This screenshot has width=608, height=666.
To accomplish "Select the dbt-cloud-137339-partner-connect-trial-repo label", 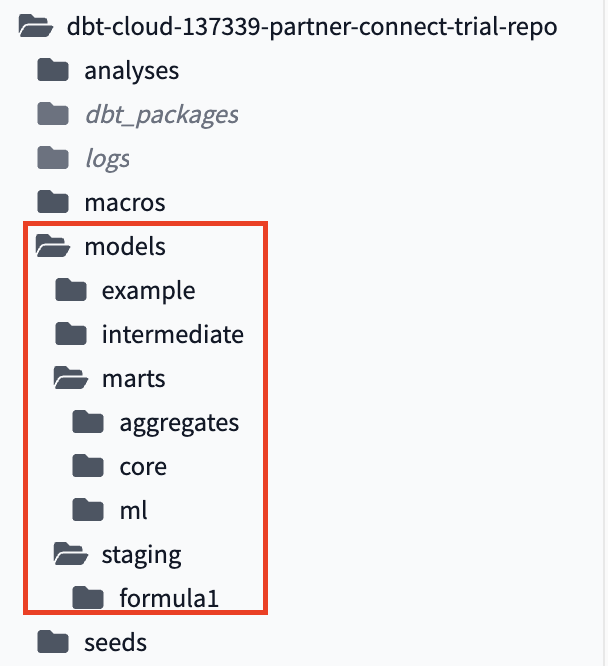I will 311,27.
